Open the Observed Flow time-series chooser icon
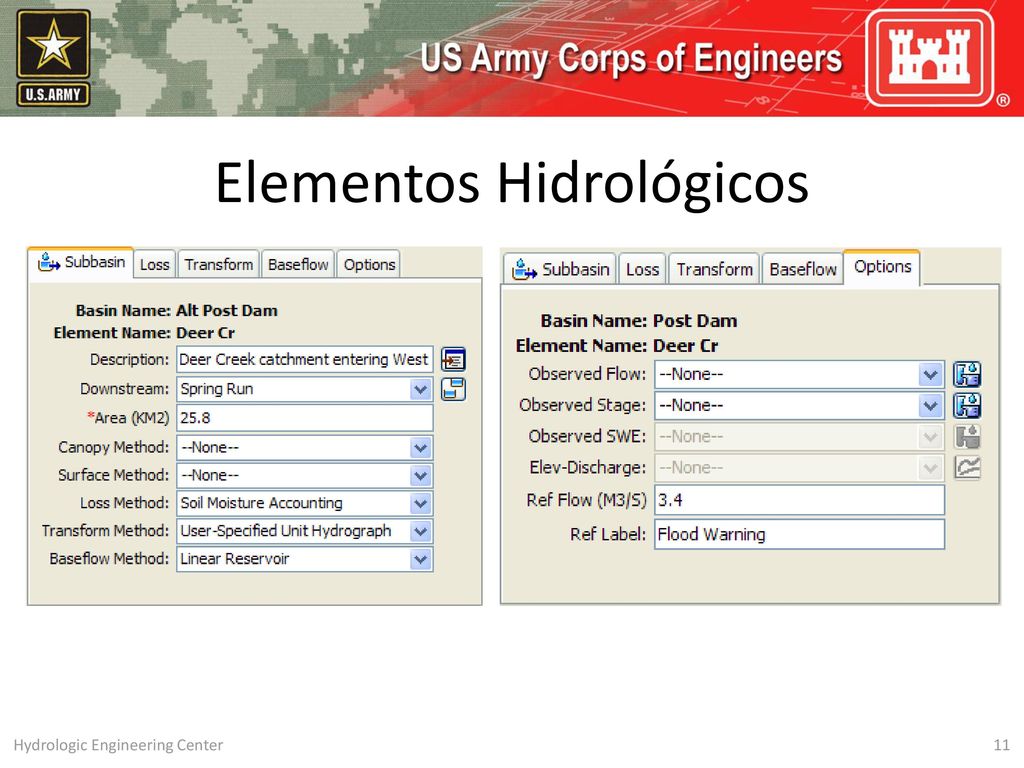The image size is (1024, 768). 967,375
